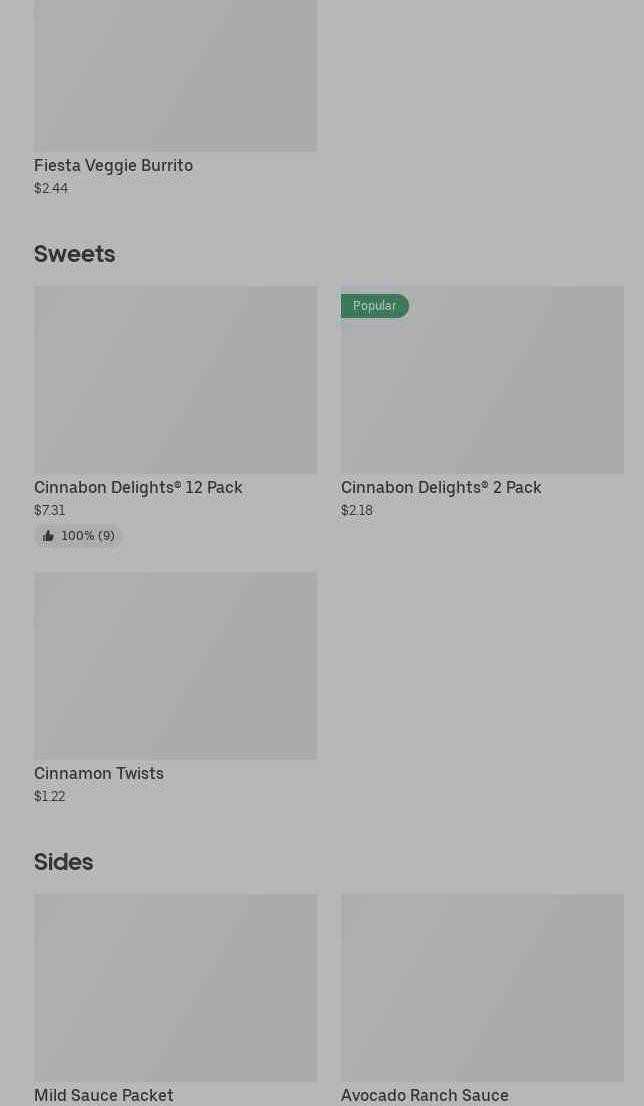Click the thumbs-up icon under Cinnabon Delights 12 Pack
The width and height of the screenshot is (644, 1106).
tap(48, 536)
